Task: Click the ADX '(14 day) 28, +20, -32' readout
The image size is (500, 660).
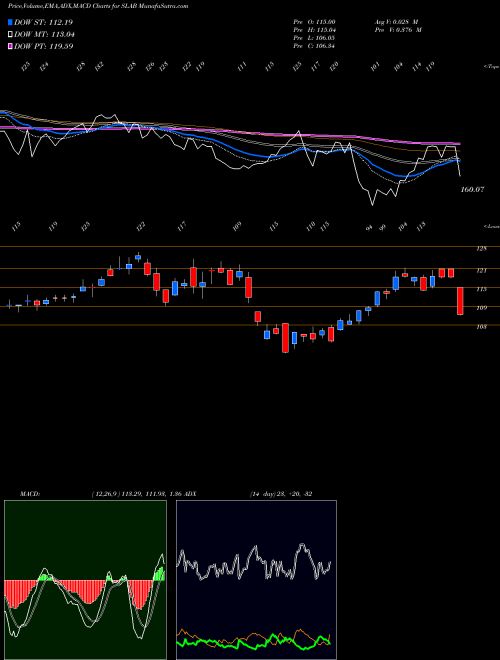Action: pyautogui.click(x=282, y=494)
